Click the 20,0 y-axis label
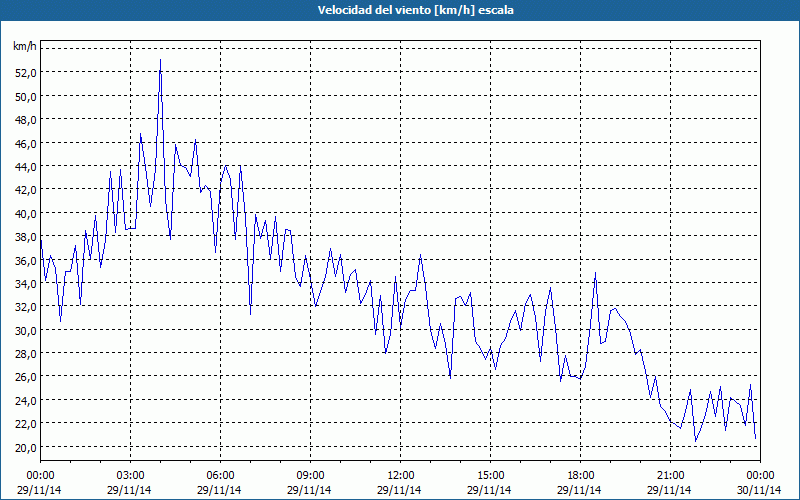This screenshot has width=800, height=500. point(27,447)
